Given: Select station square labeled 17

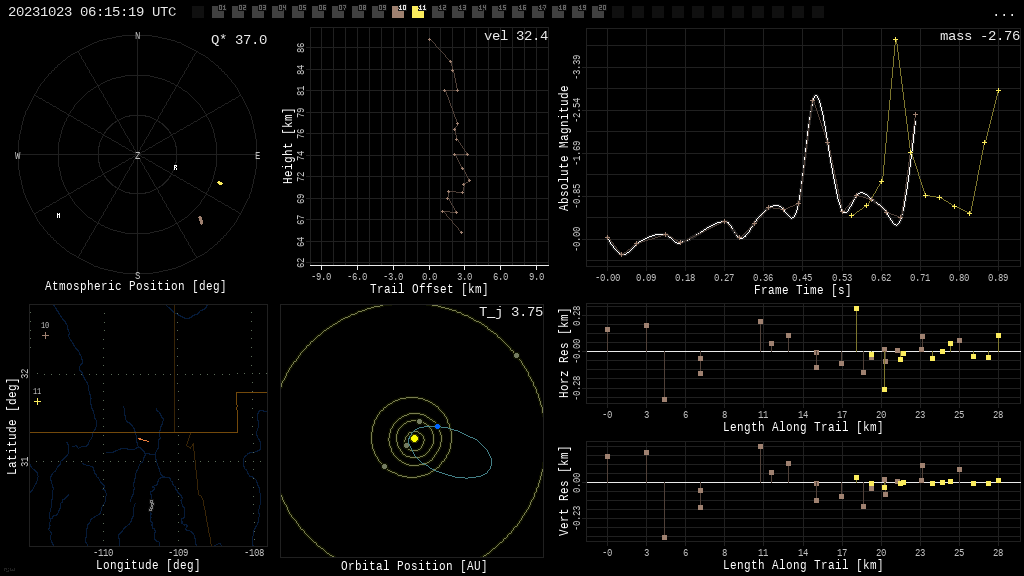Looking at the screenshot, I should coord(538,12).
